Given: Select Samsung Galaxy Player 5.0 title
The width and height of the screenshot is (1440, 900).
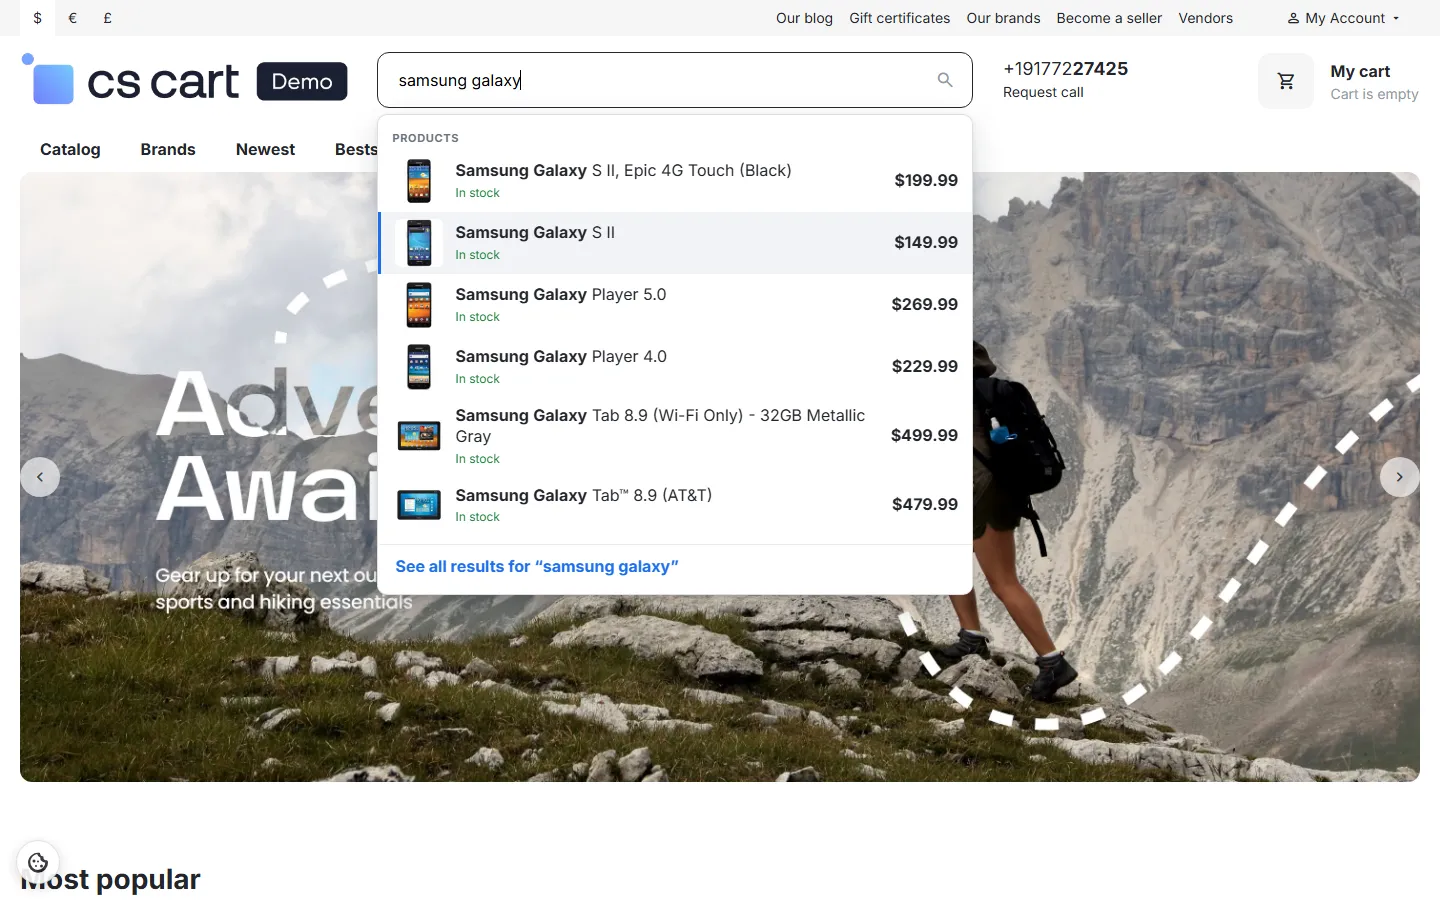Looking at the screenshot, I should tap(560, 294).
